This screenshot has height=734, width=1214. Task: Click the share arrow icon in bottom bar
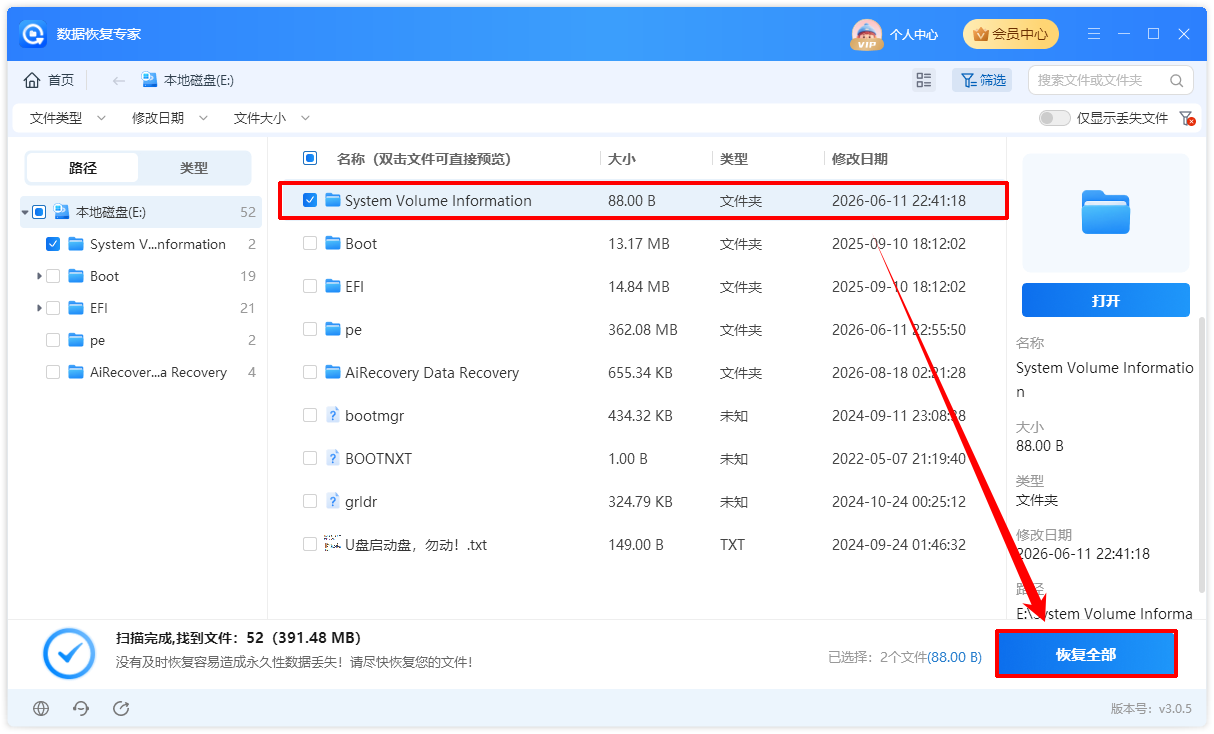[x=121, y=708]
